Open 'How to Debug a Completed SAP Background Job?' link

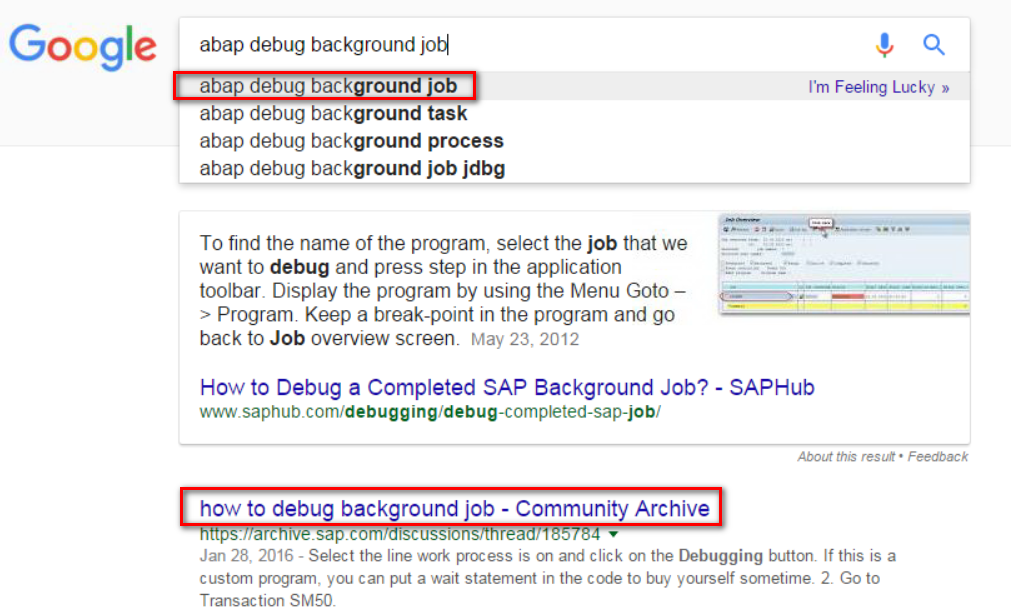tap(507, 387)
